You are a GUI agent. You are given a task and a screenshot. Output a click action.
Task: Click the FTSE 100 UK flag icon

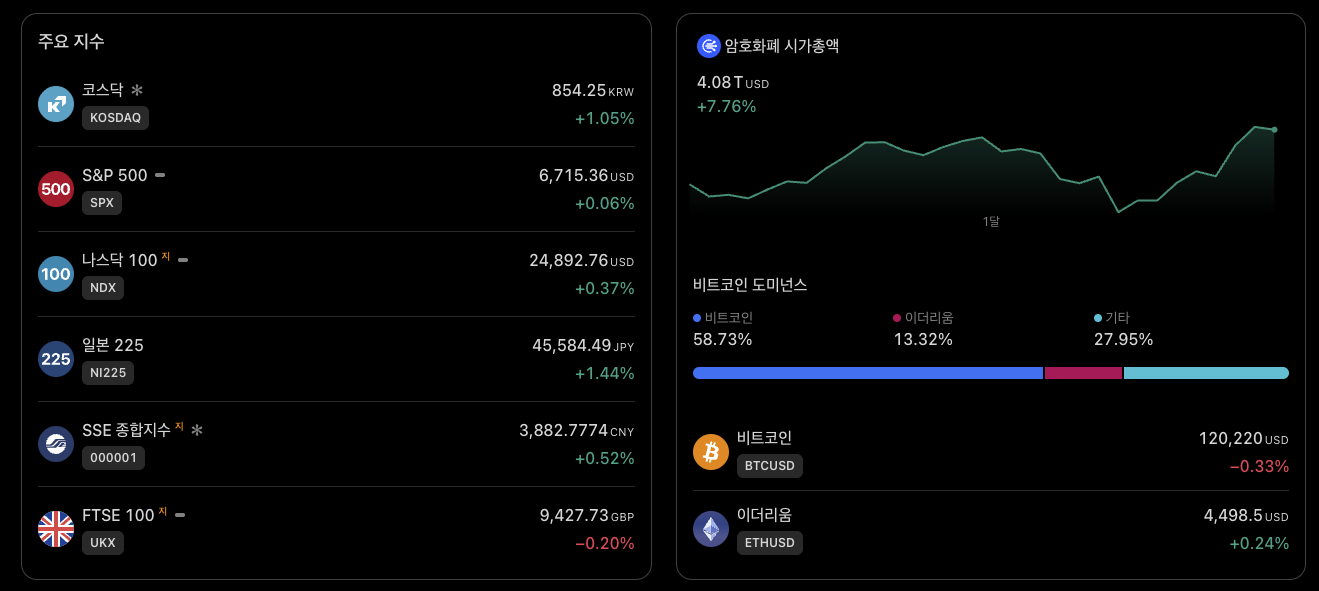coord(55,529)
